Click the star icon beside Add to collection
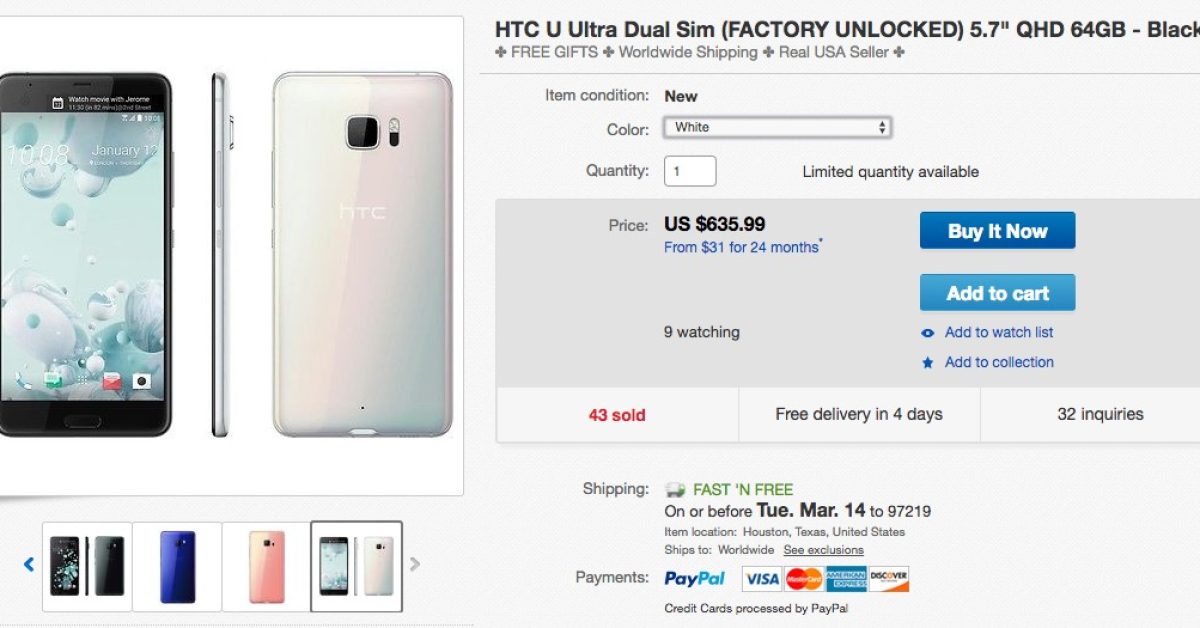This screenshot has width=1200, height=628. [928, 363]
